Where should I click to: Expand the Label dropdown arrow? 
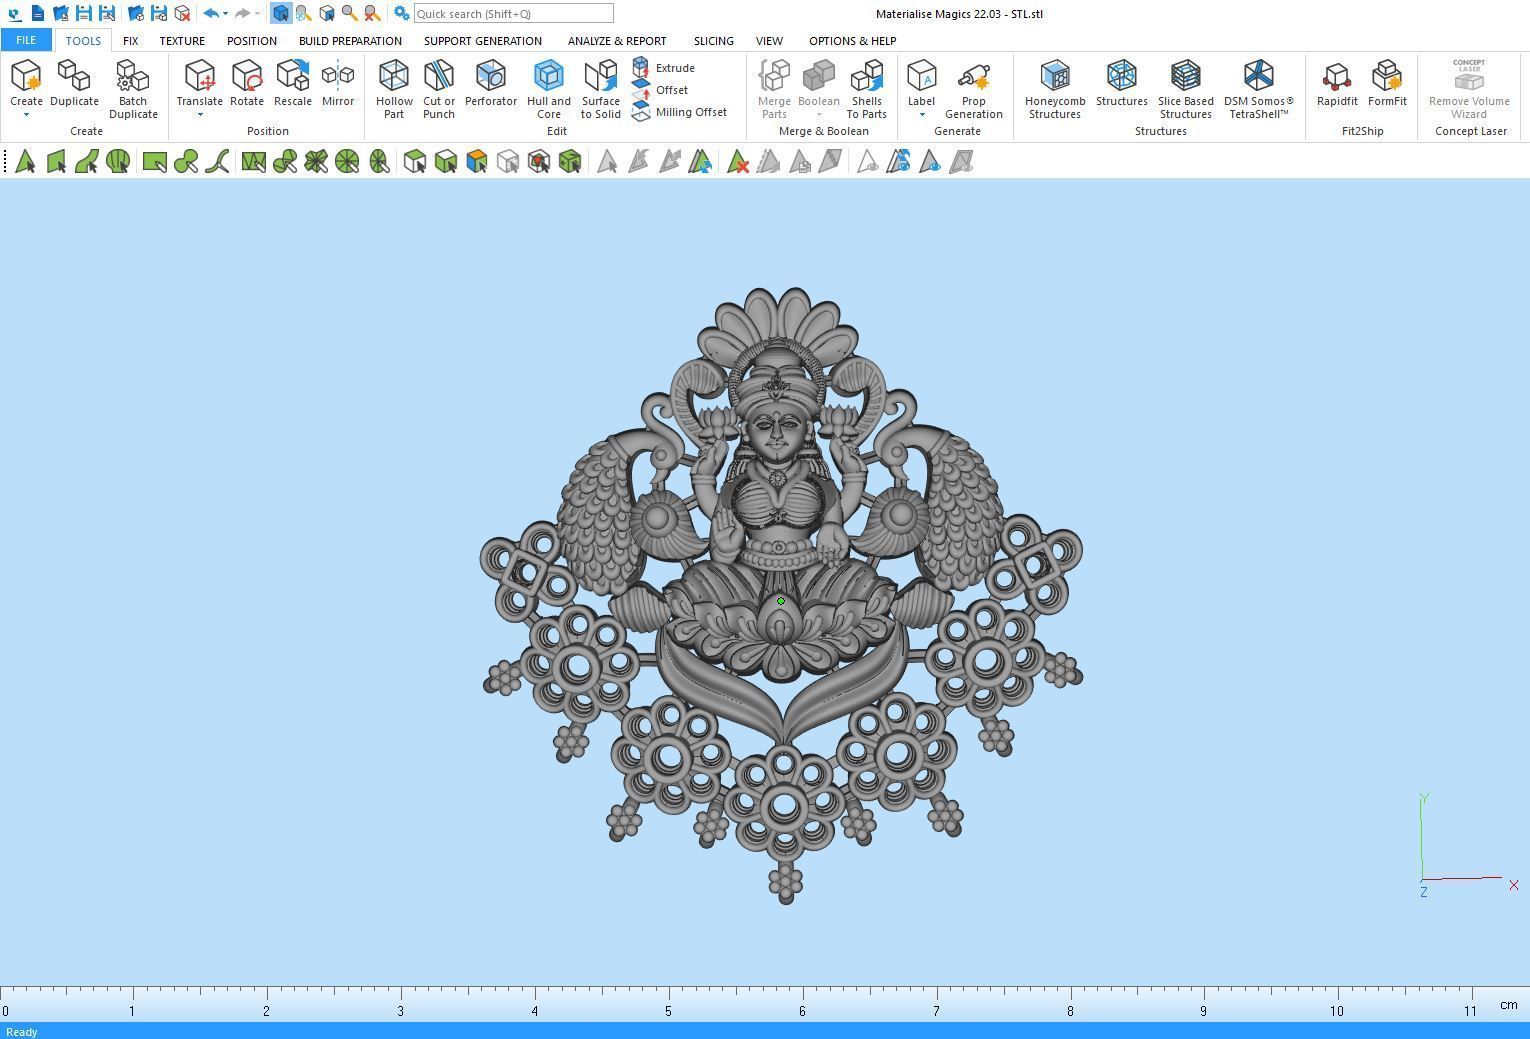click(921, 114)
